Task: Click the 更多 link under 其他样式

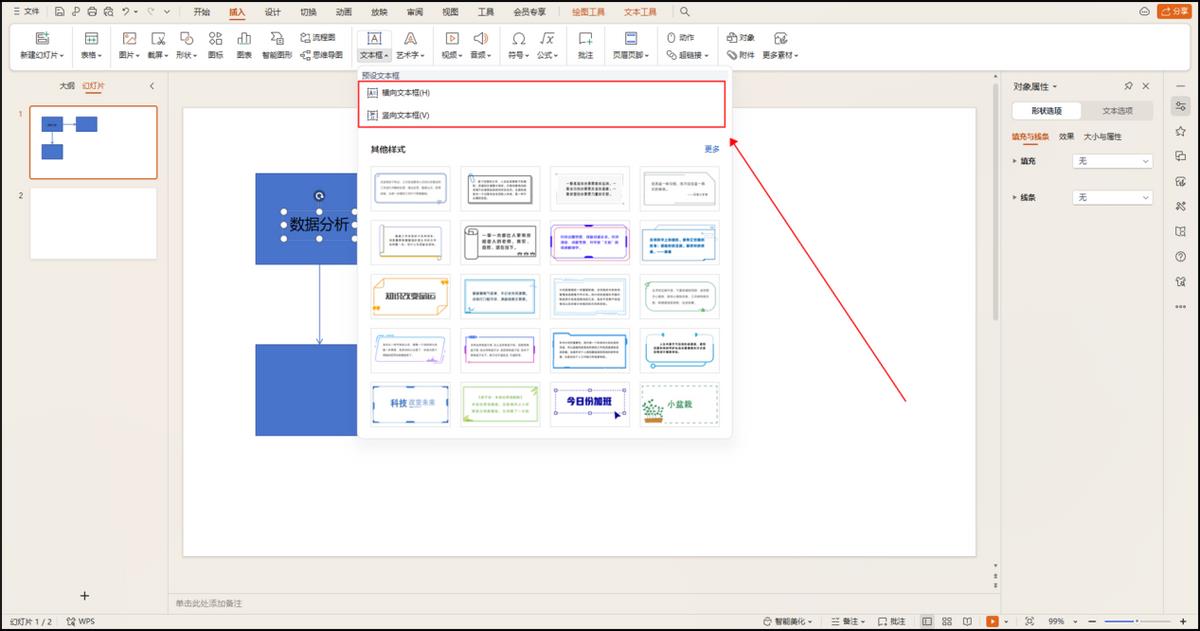Action: (711, 149)
